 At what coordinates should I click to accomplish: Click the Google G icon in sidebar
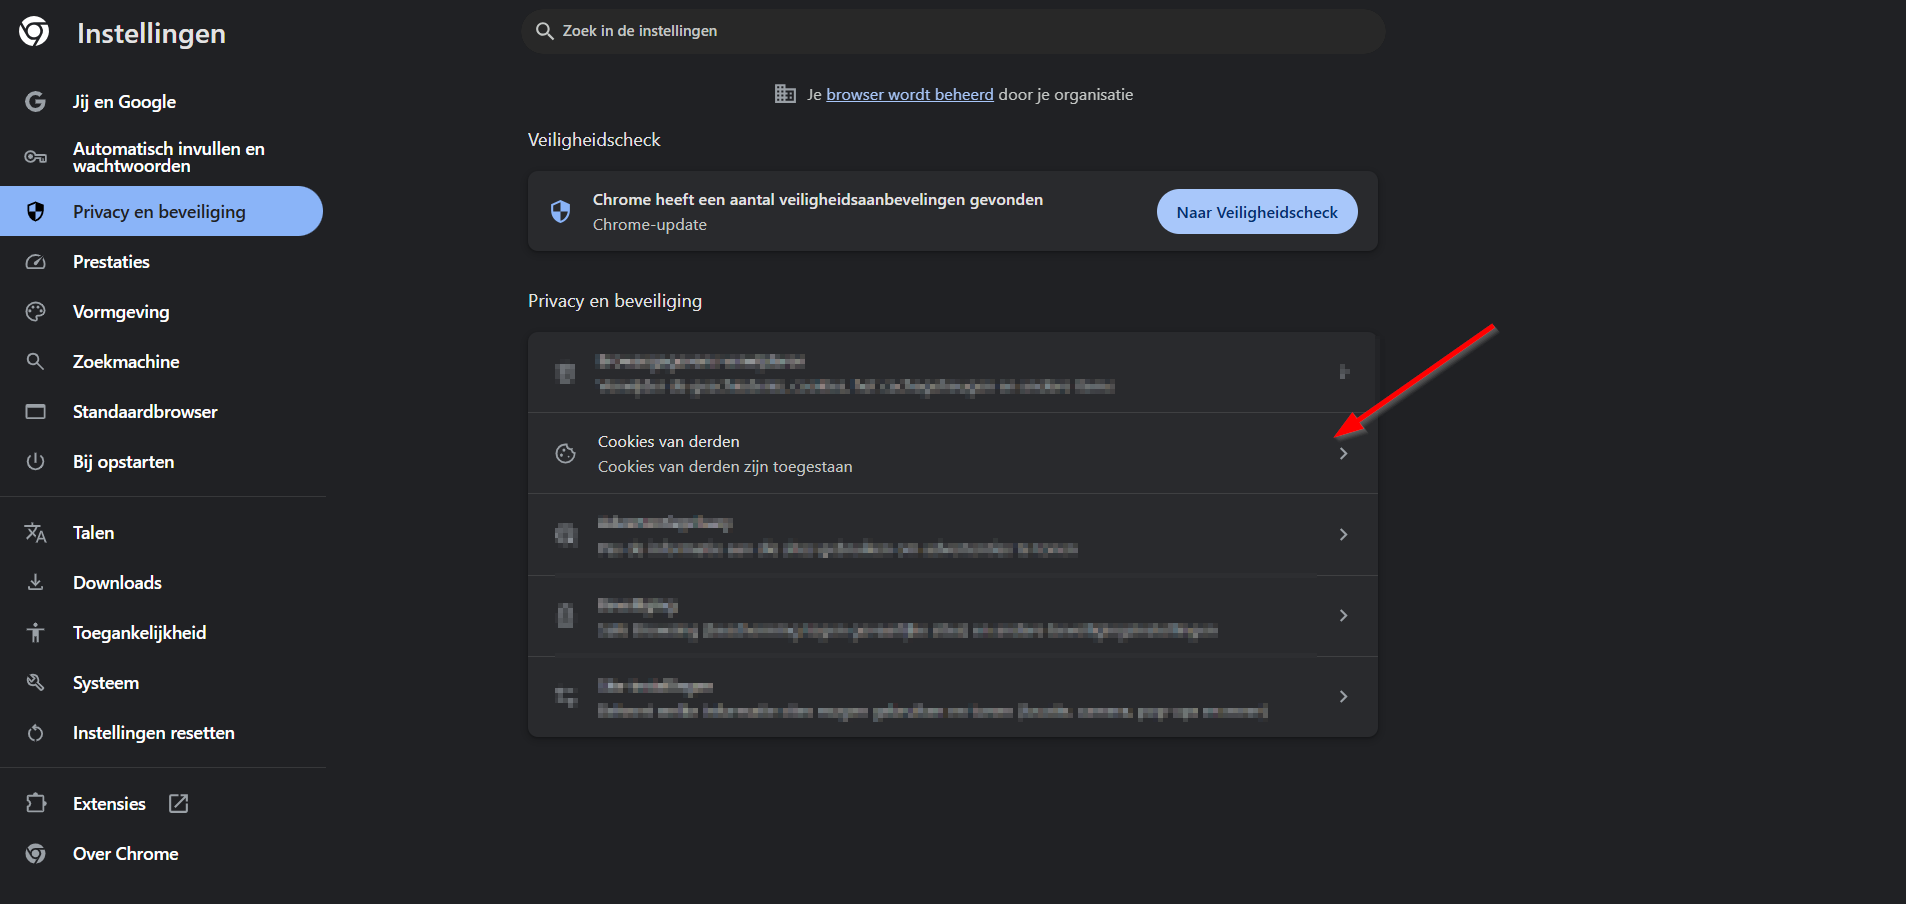36,102
